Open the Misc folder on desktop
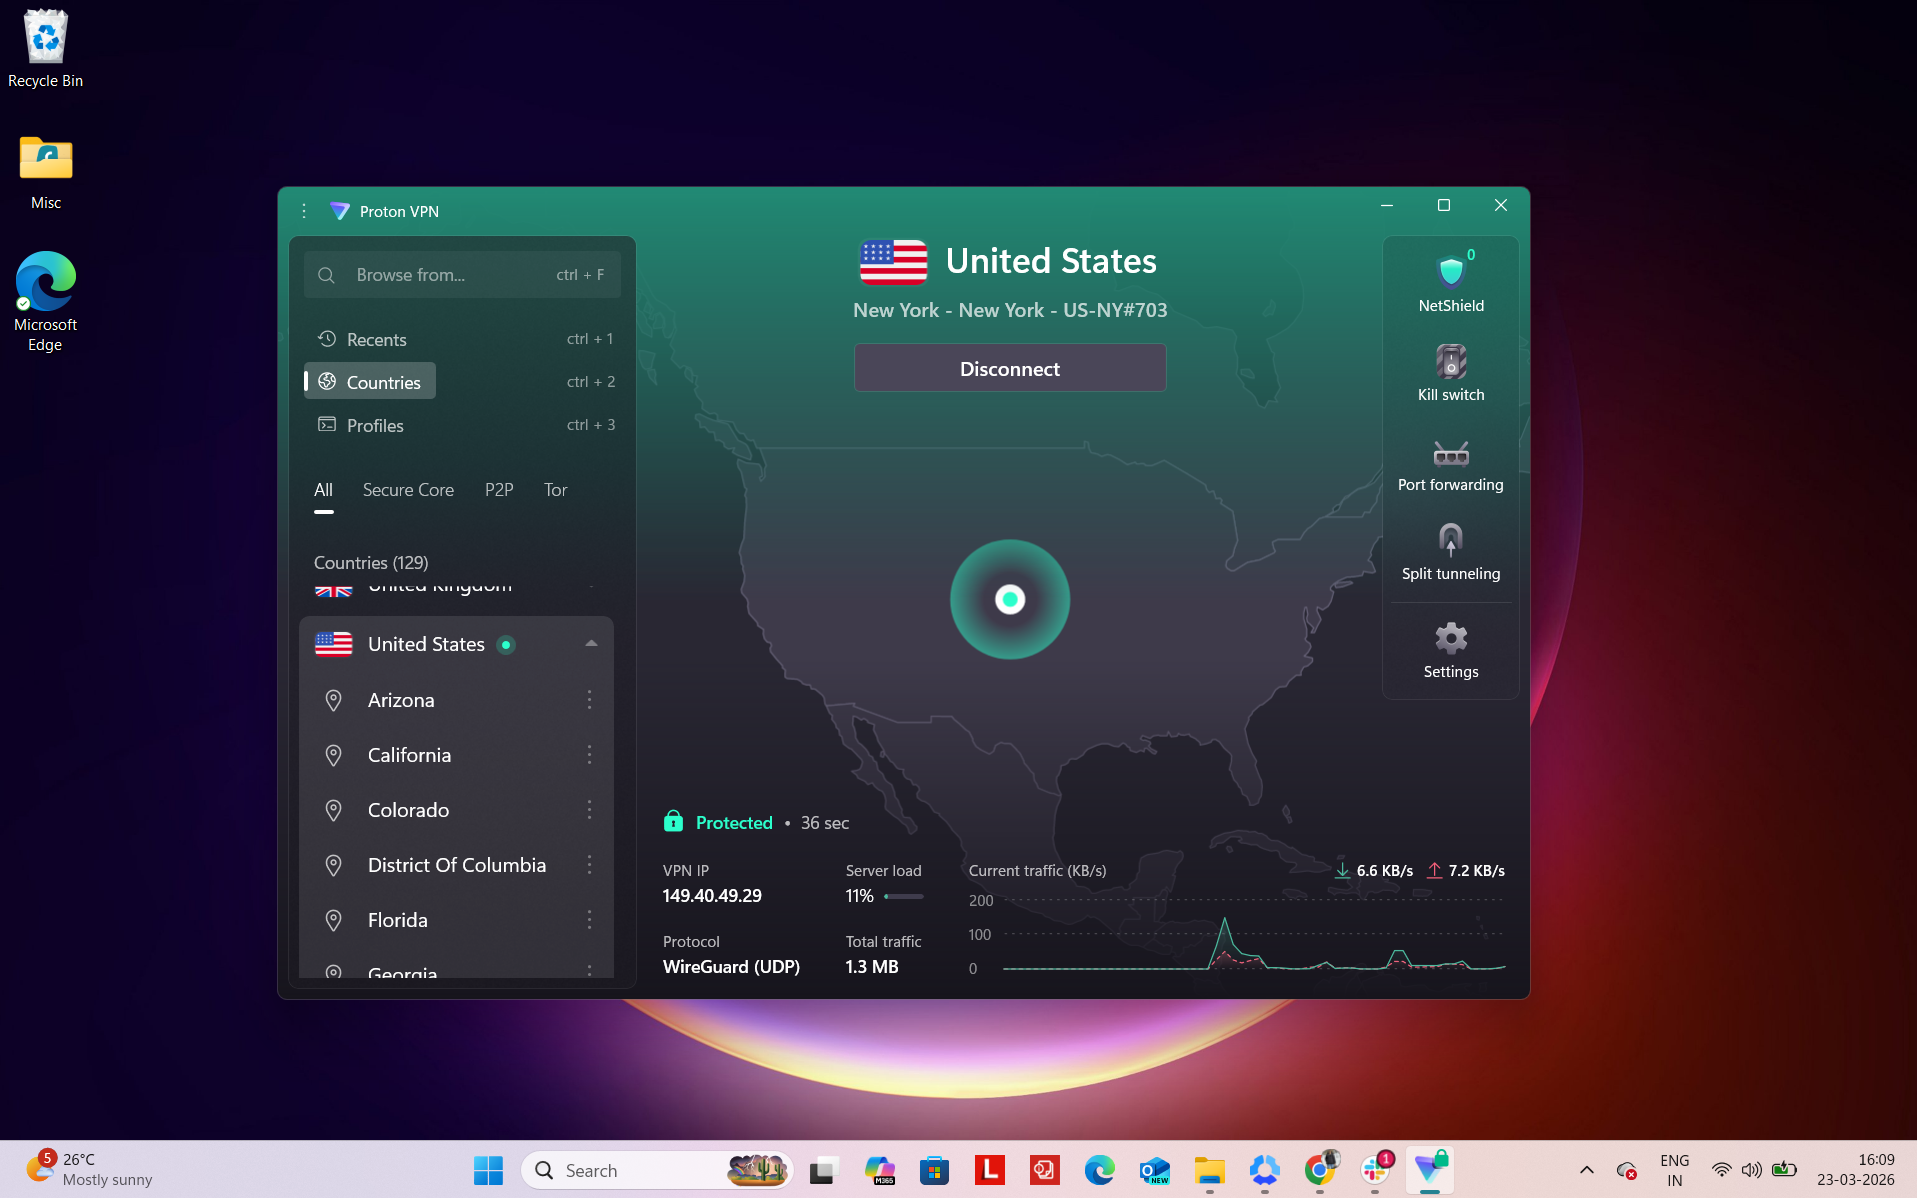 [46, 172]
